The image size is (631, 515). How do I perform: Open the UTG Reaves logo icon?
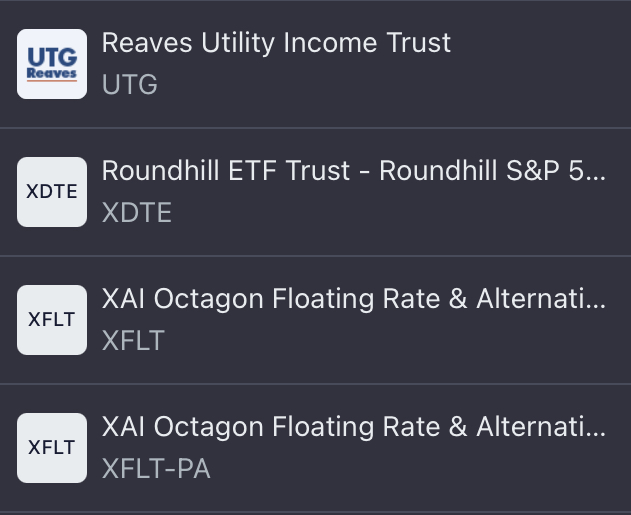click(x=52, y=64)
